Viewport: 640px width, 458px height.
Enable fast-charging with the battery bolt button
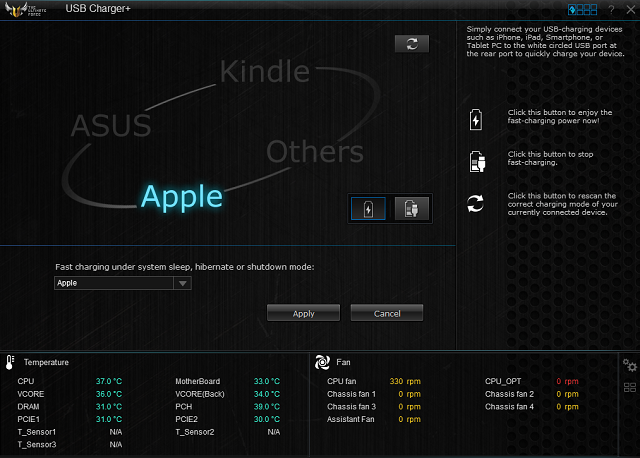pos(370,208)
